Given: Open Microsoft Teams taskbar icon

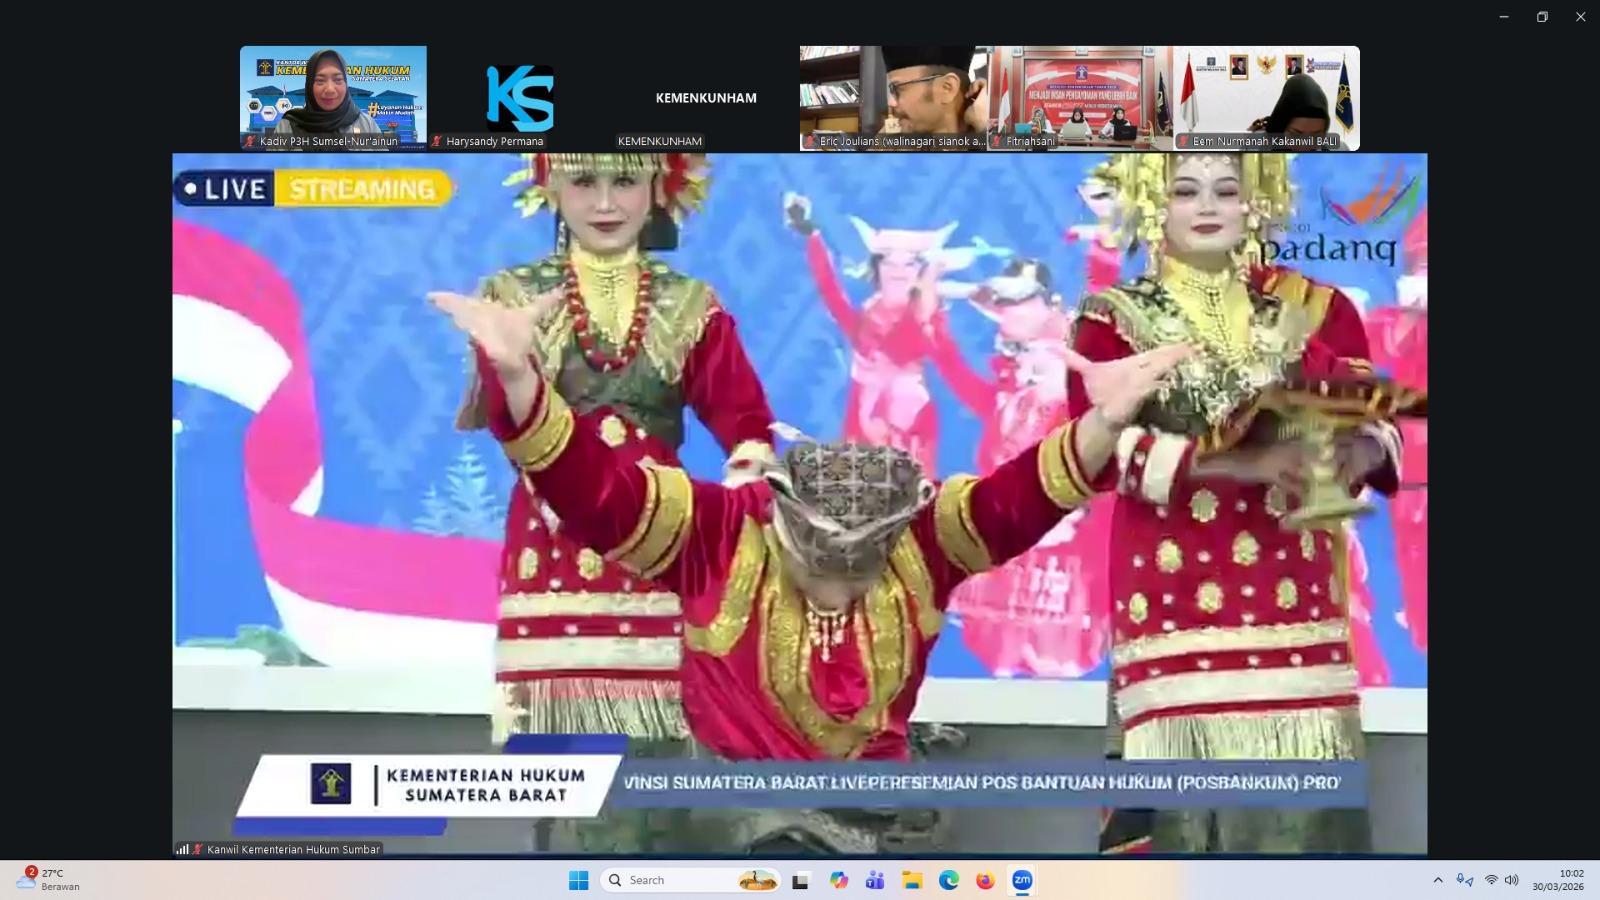Looking at the screenshot, I should [x=875, y=880].
